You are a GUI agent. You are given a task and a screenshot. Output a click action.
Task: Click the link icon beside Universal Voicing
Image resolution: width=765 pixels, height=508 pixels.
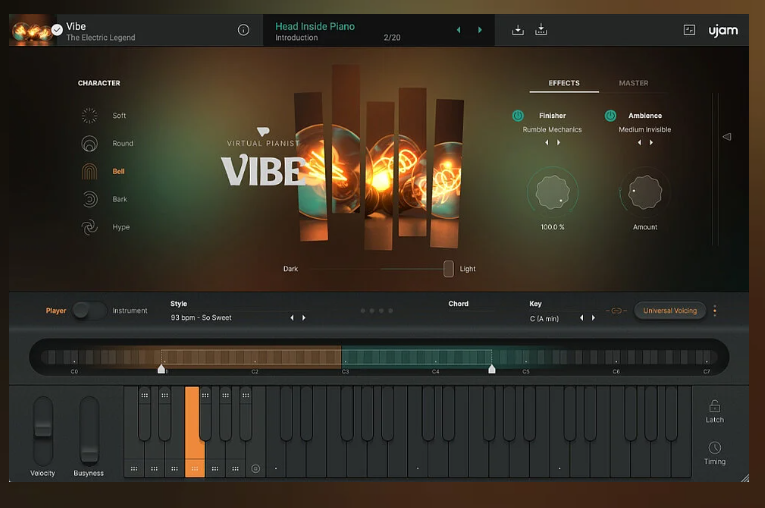[x=616, y=311]
